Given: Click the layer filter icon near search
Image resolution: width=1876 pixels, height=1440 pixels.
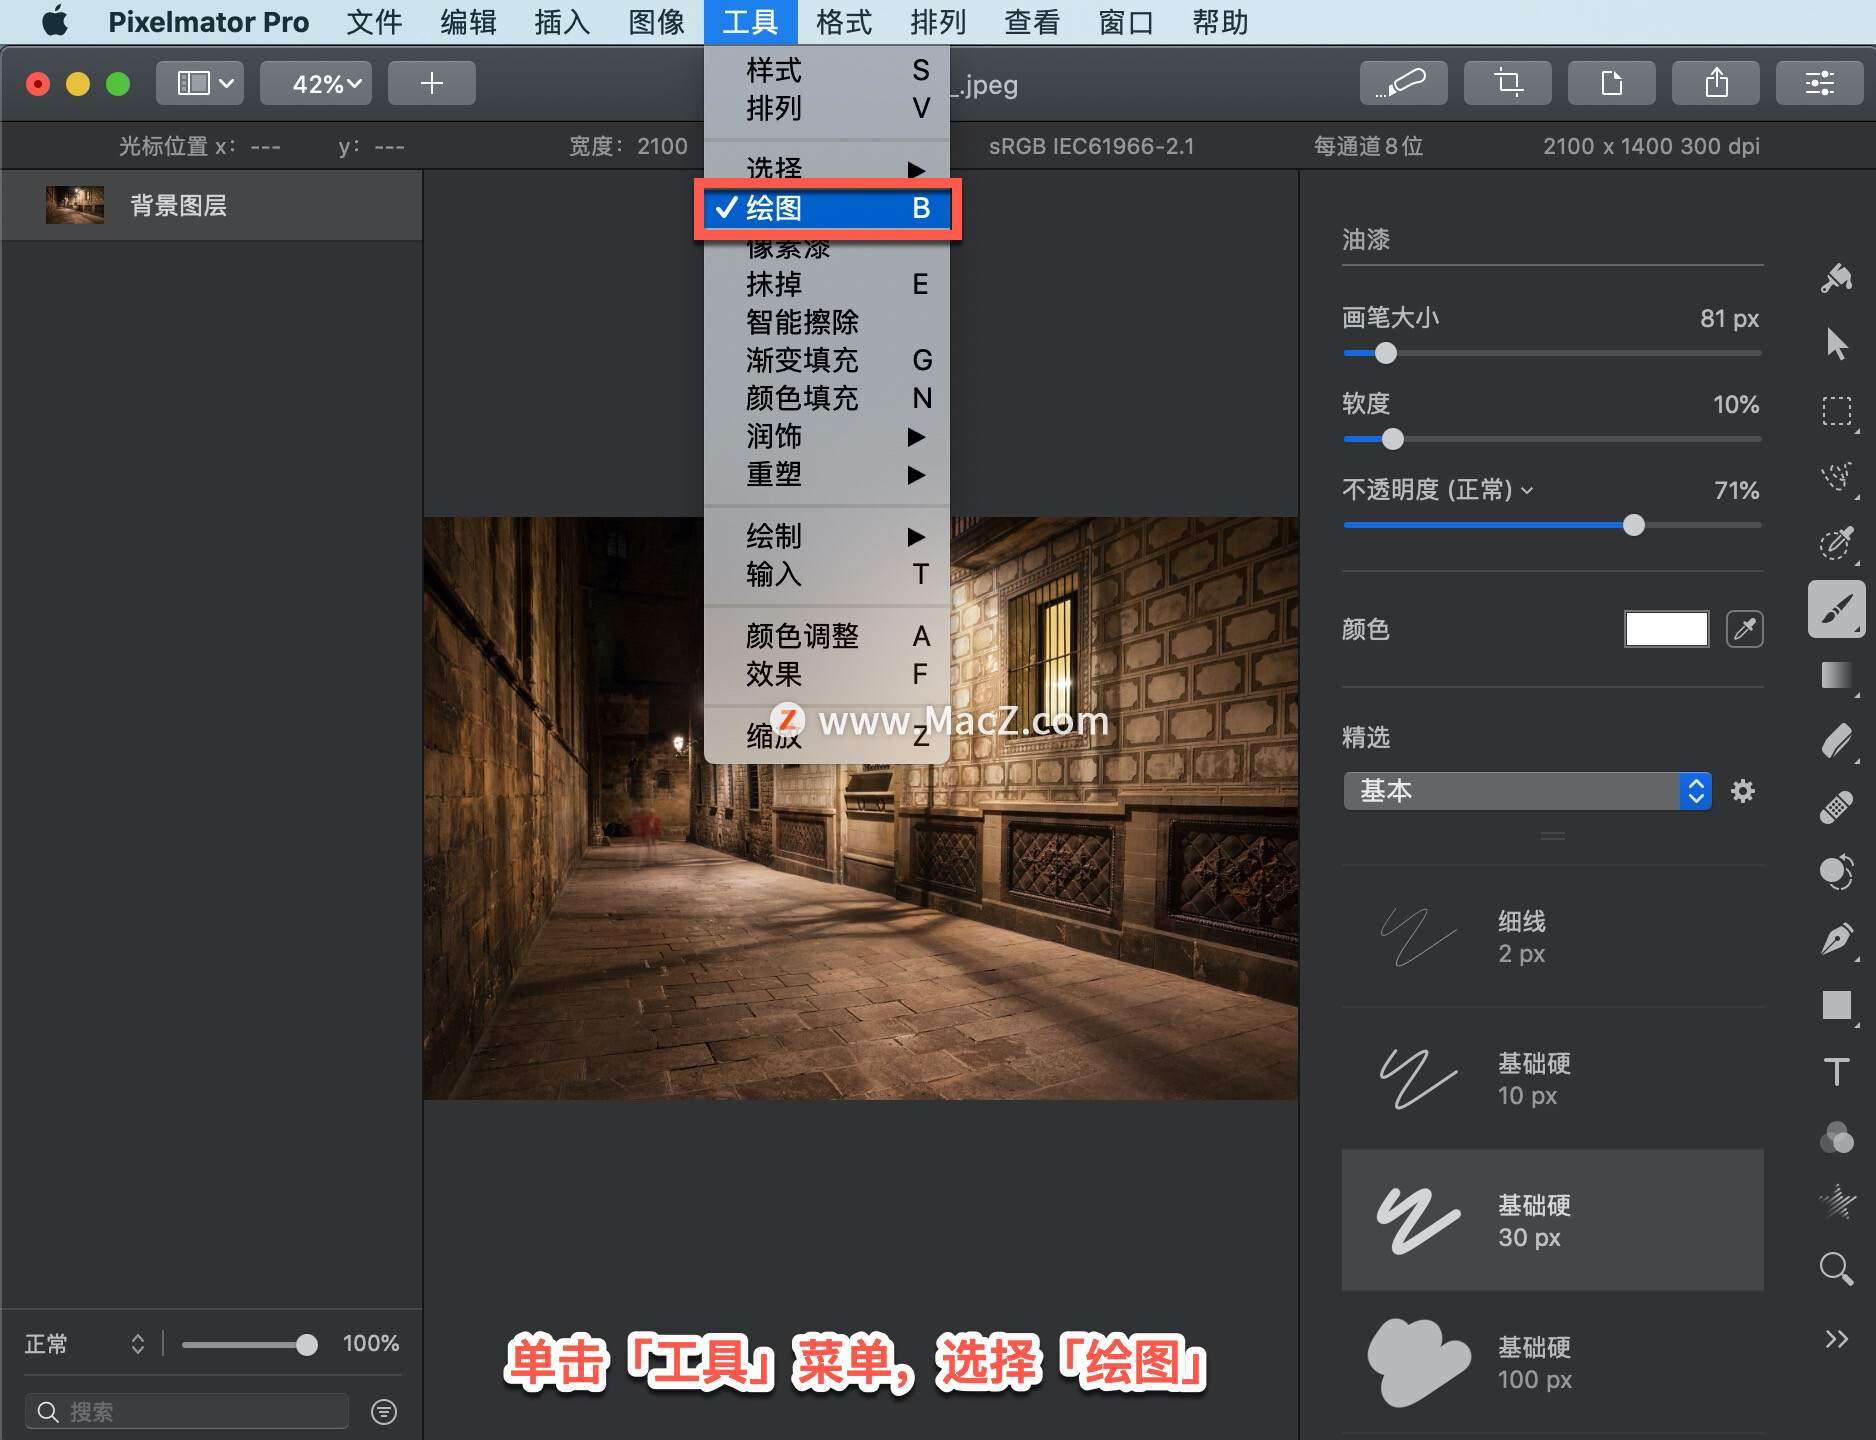Looking at the screenshot, I should [384, 1411].
